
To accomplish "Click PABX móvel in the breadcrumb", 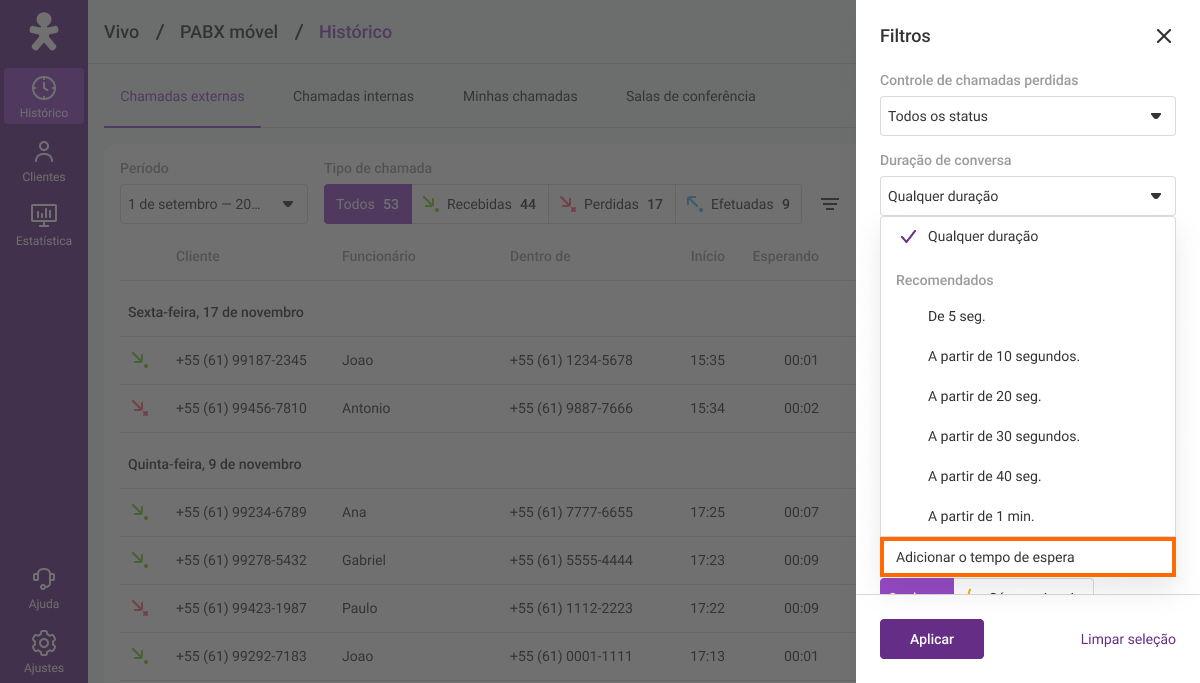I will [x=229, y=32].
